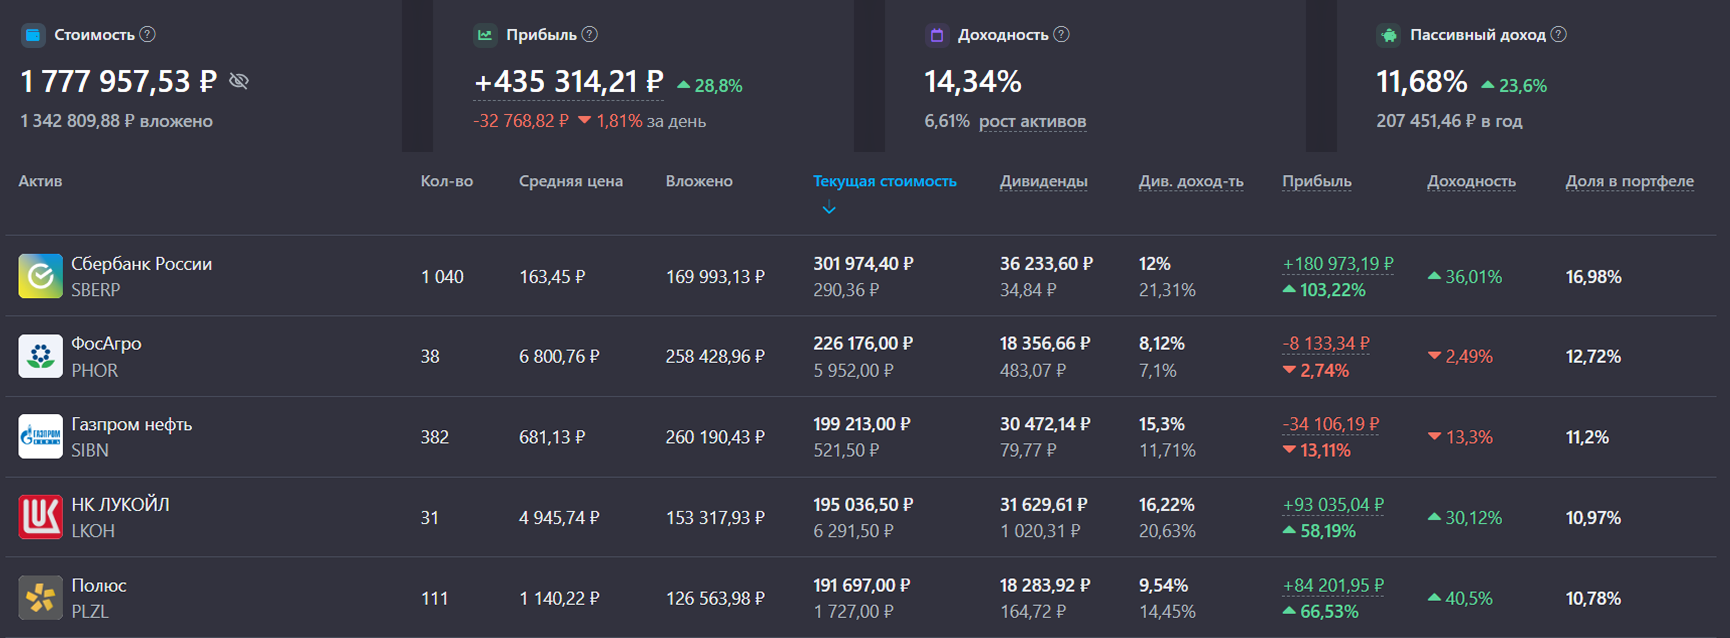Click the blue Стоимость card icon

coord(33,35)
